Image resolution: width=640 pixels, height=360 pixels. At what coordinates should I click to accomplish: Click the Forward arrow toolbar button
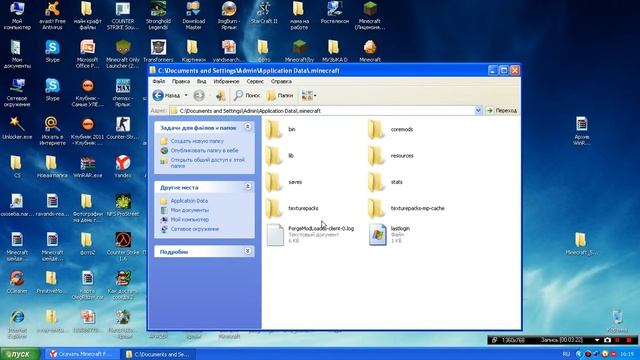tap(199, 95)
